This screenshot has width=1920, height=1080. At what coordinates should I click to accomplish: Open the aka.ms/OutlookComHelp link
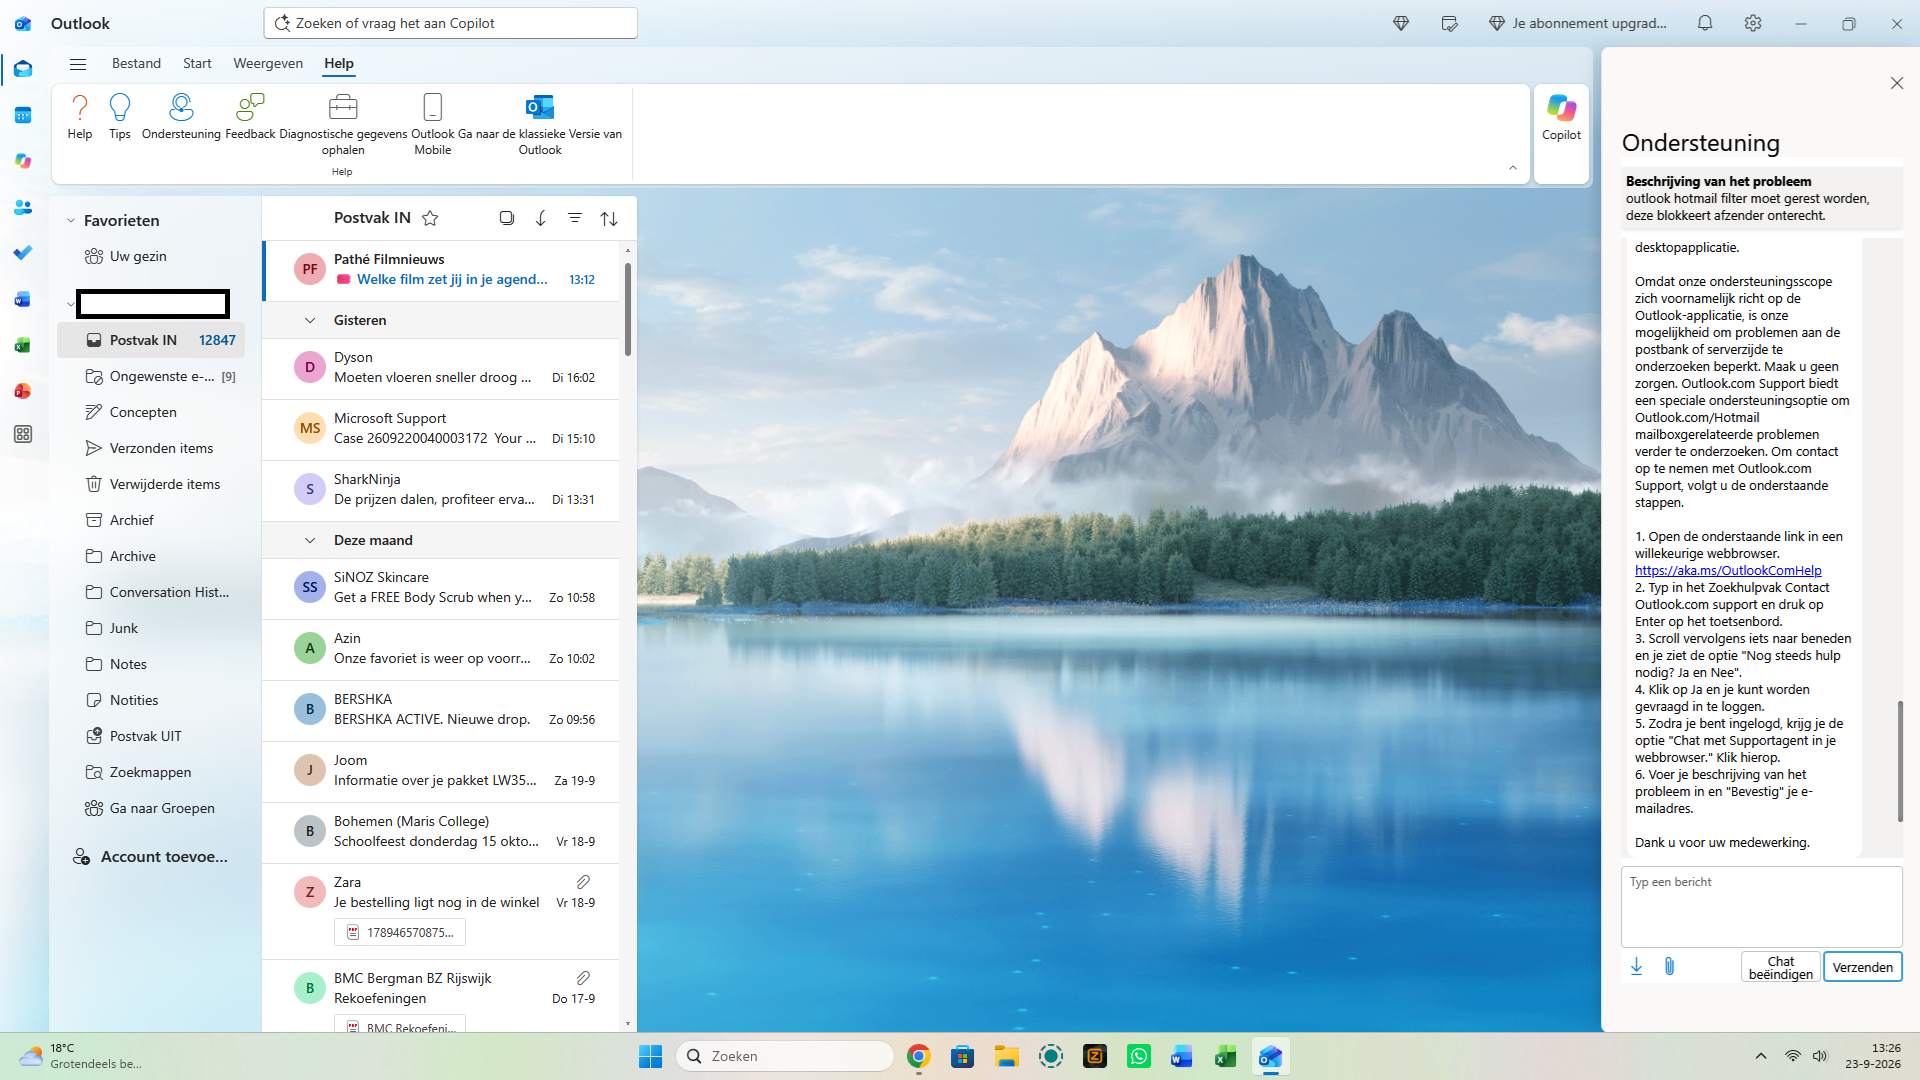pyautogui.click(x=1728, y=571)
